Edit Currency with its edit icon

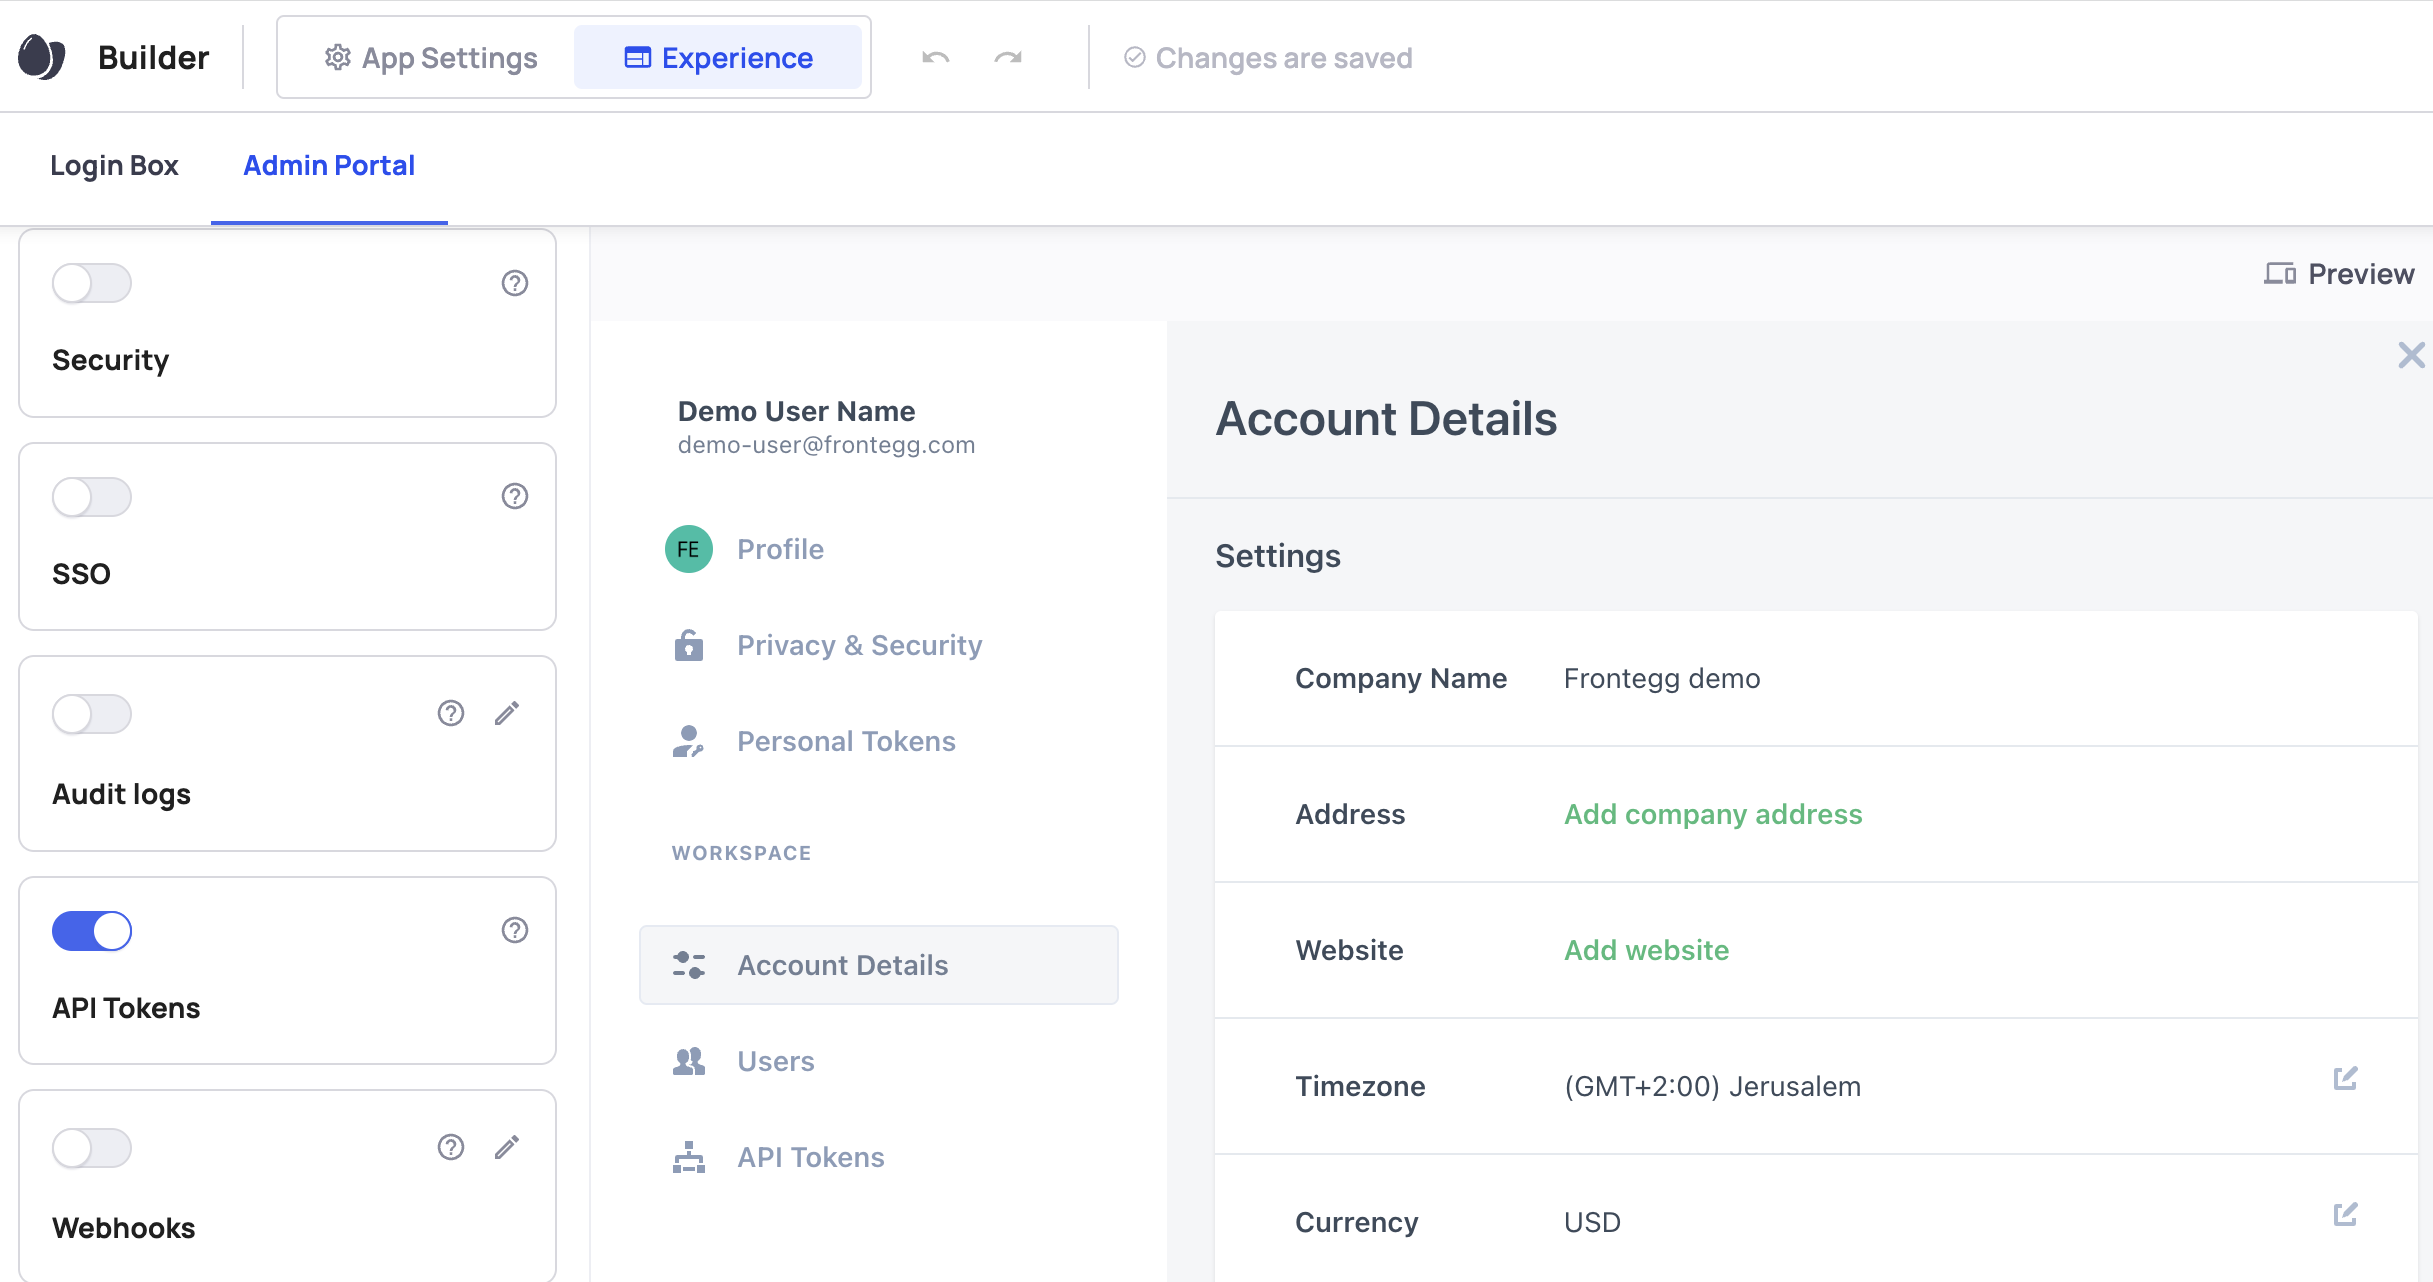(2345, 1214)
